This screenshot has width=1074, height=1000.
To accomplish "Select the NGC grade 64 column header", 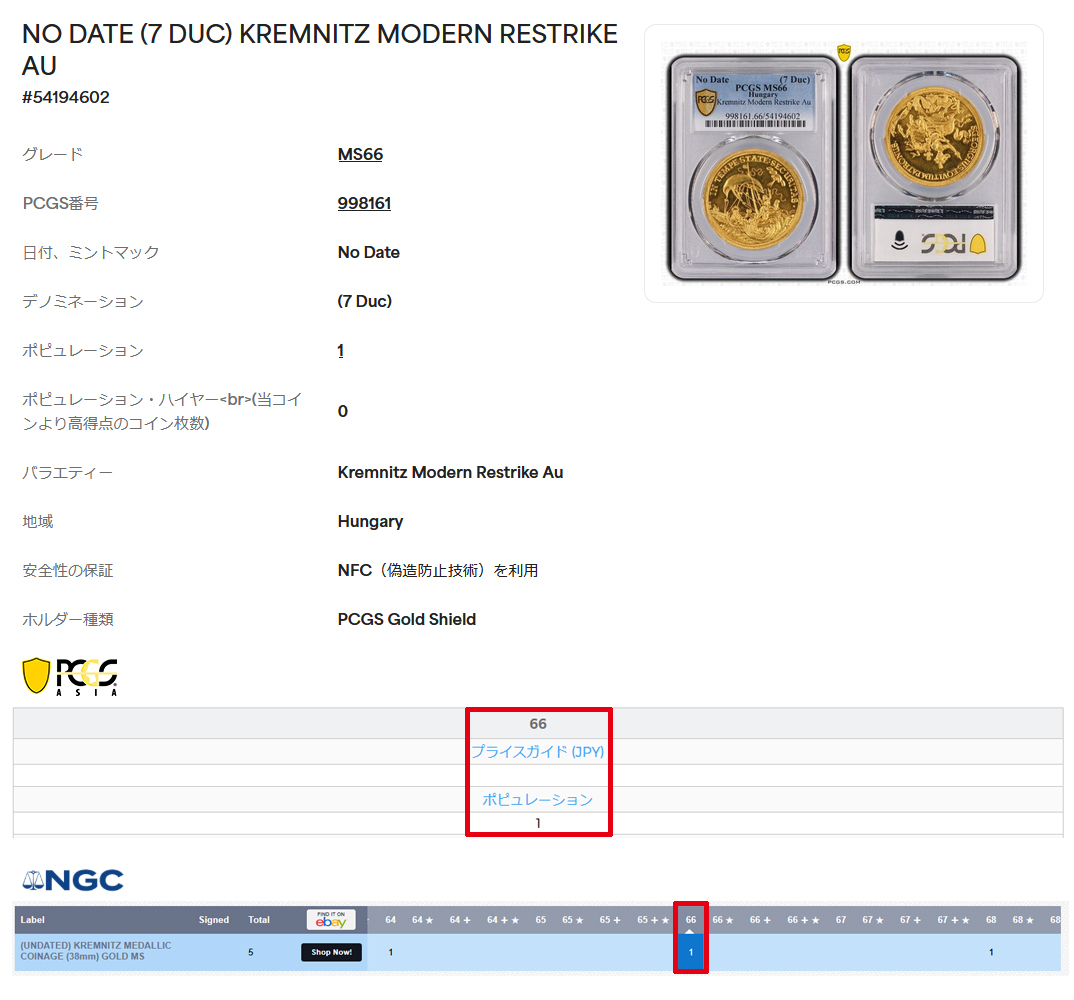I will tap(390, 920).
